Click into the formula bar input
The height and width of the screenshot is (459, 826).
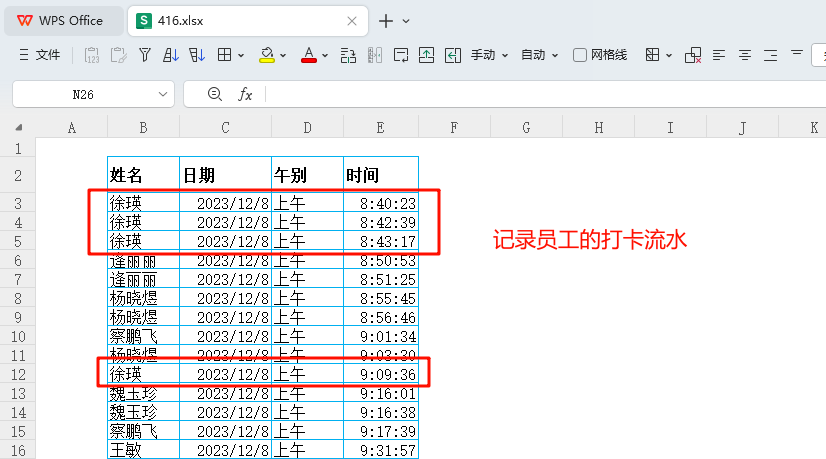click(545, 94)
